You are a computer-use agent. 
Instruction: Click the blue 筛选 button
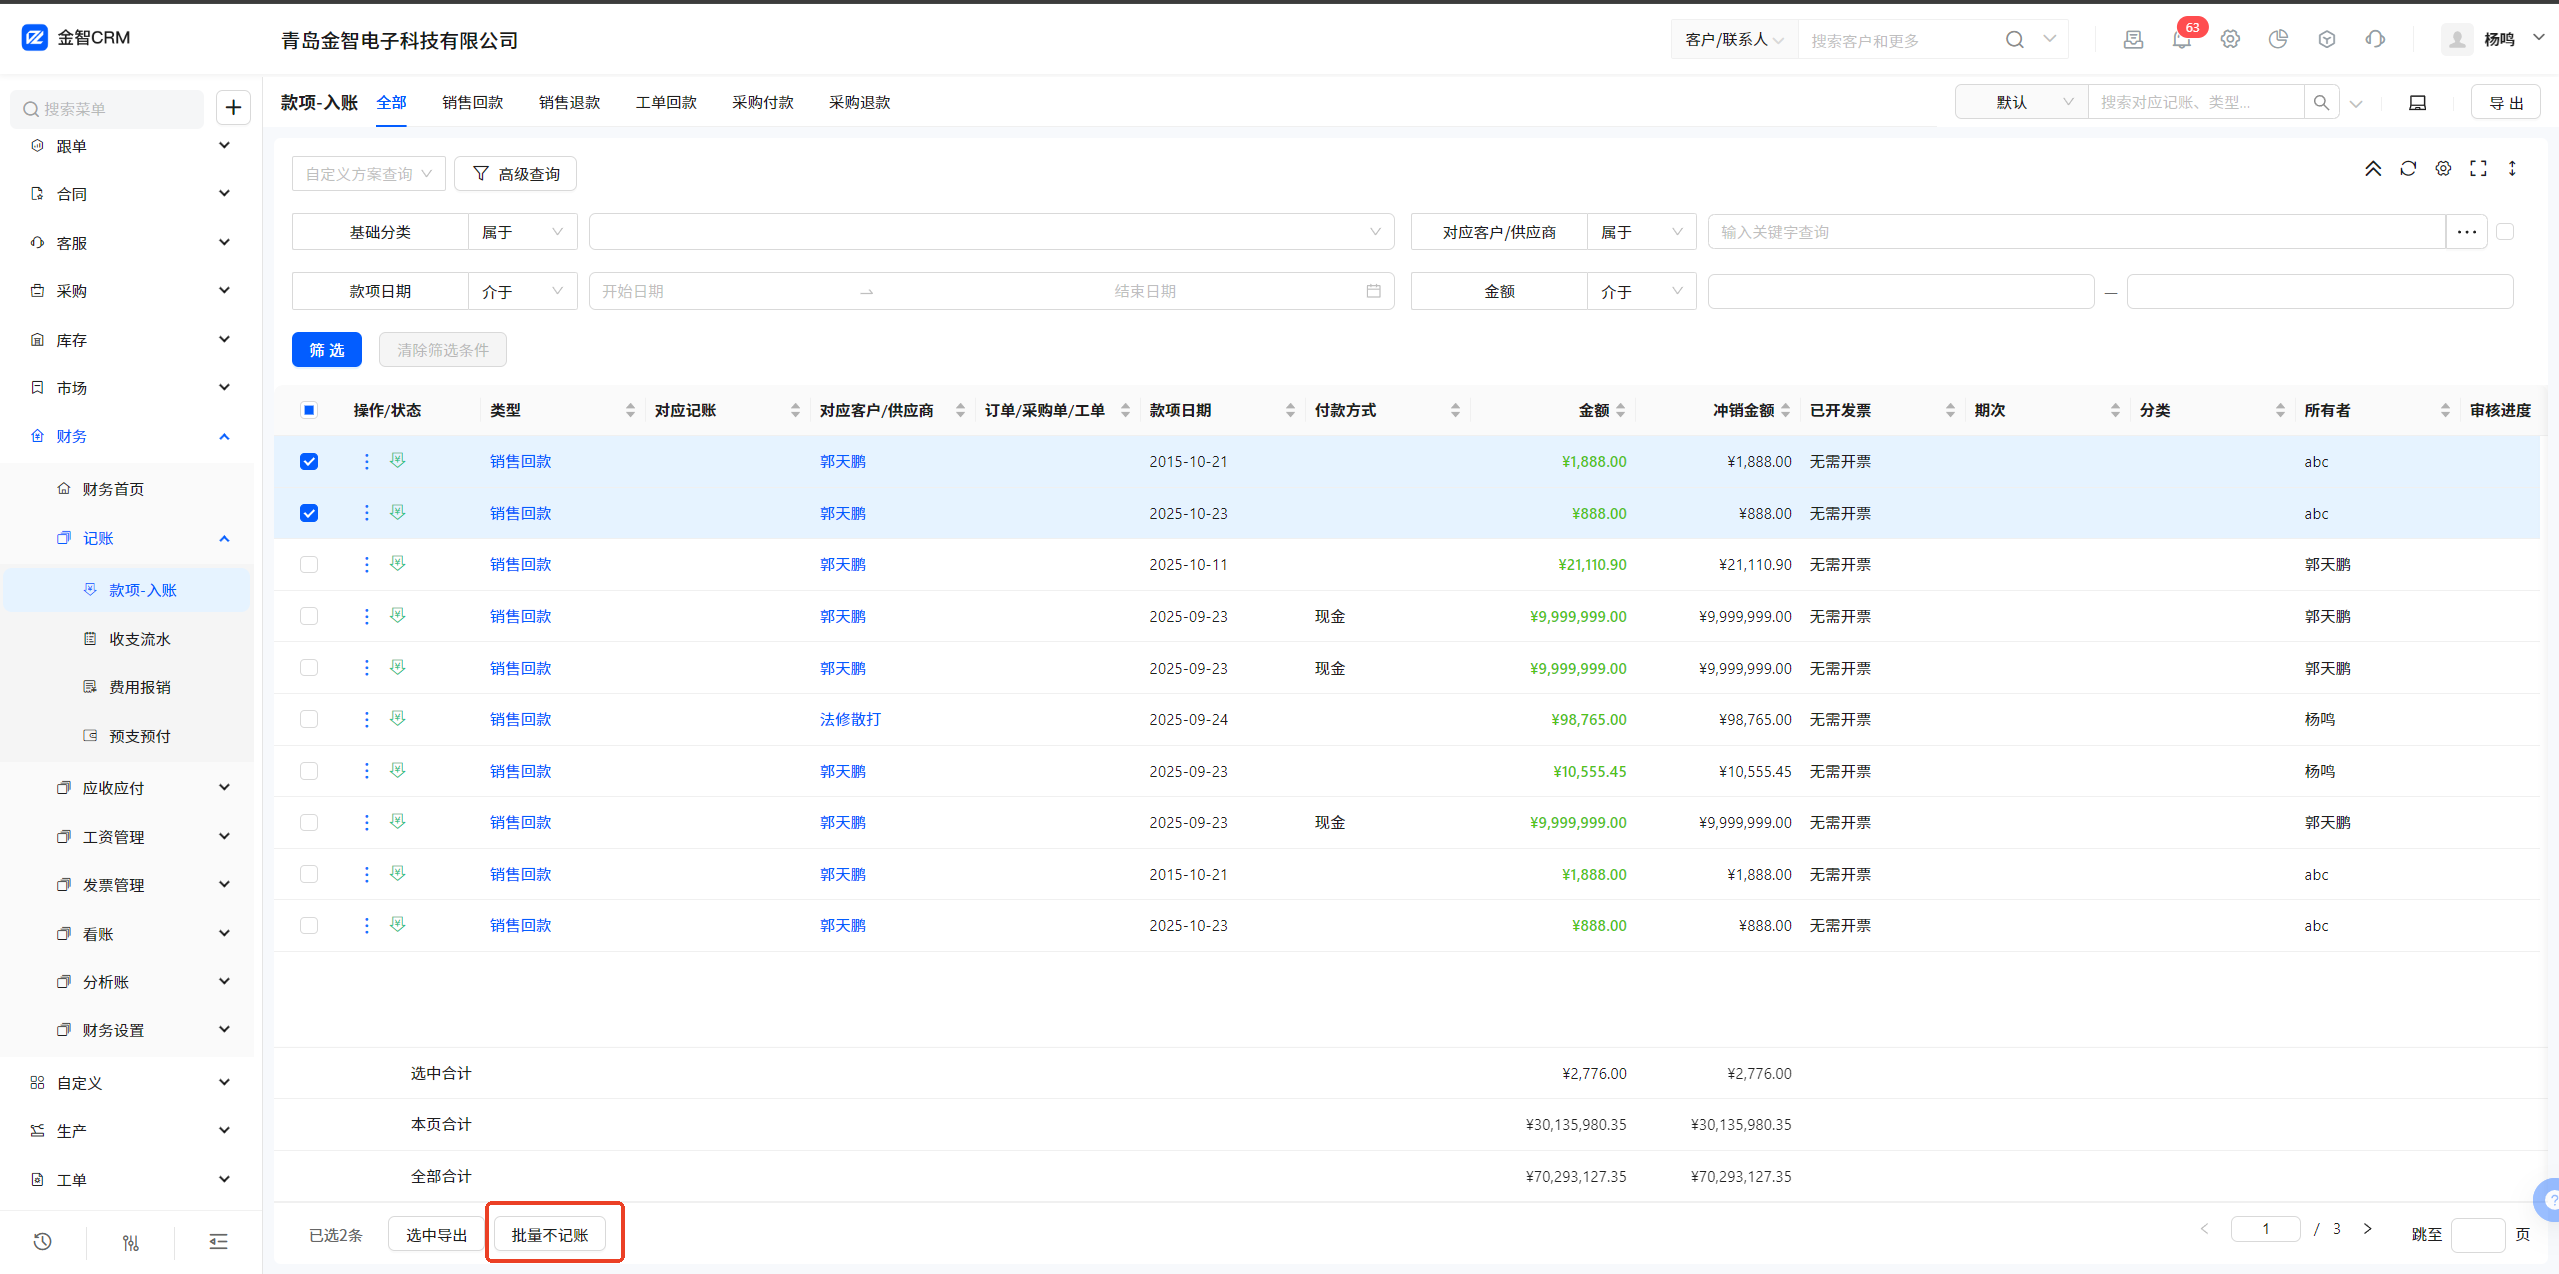click(x=327, y=350)
